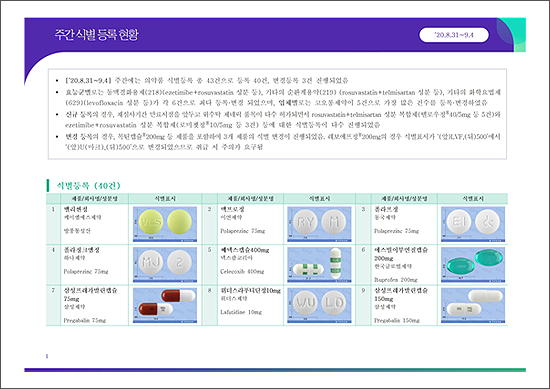Select the white tablet imprinted RY

click(x=305, y=222)
